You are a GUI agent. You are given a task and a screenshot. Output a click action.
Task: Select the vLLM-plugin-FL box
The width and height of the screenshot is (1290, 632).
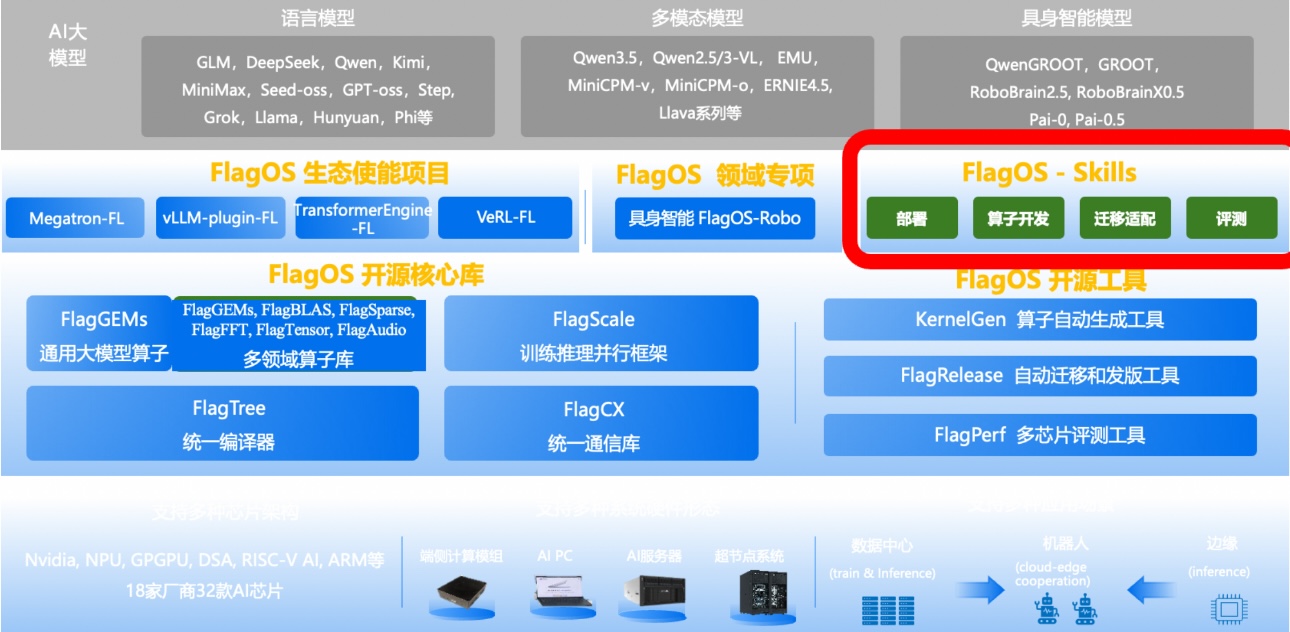tap(220, 218)
